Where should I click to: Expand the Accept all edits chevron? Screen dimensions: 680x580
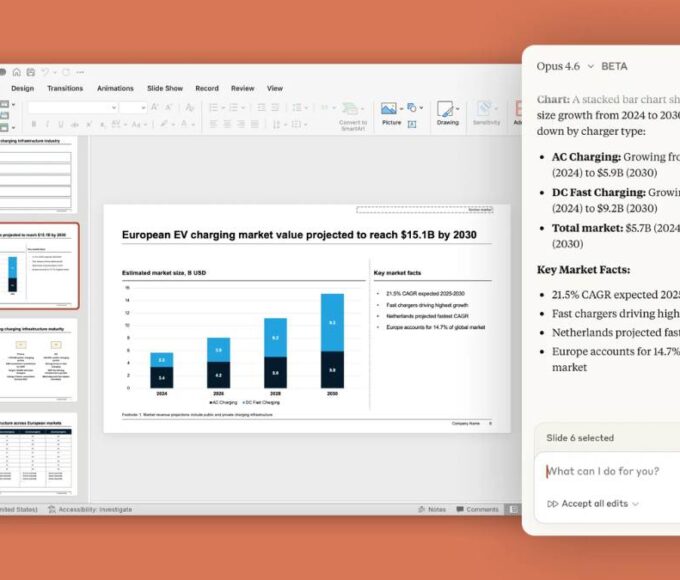point(636,504)
